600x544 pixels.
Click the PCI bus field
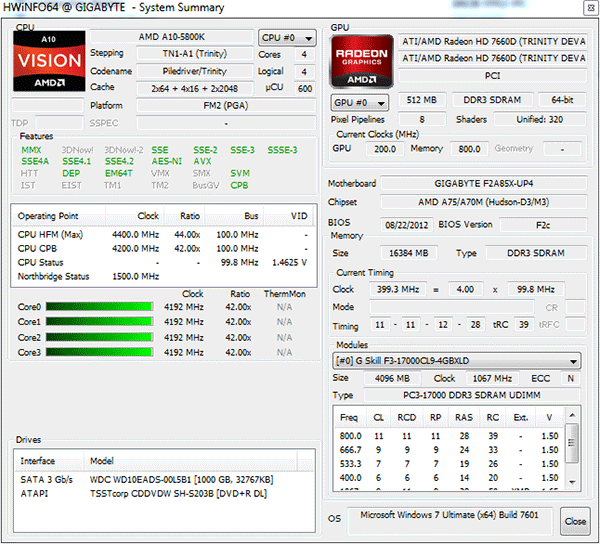pos(493,76)
